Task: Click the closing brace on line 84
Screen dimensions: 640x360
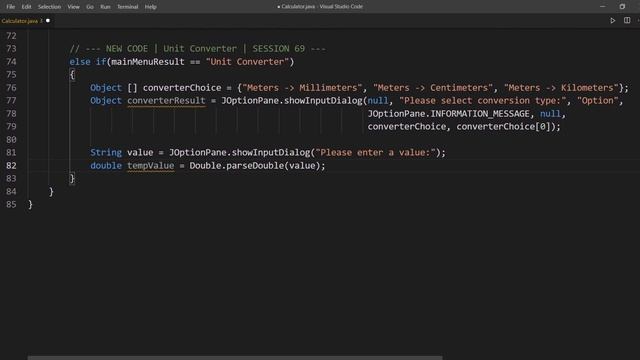Action: [x=51, y=191]
